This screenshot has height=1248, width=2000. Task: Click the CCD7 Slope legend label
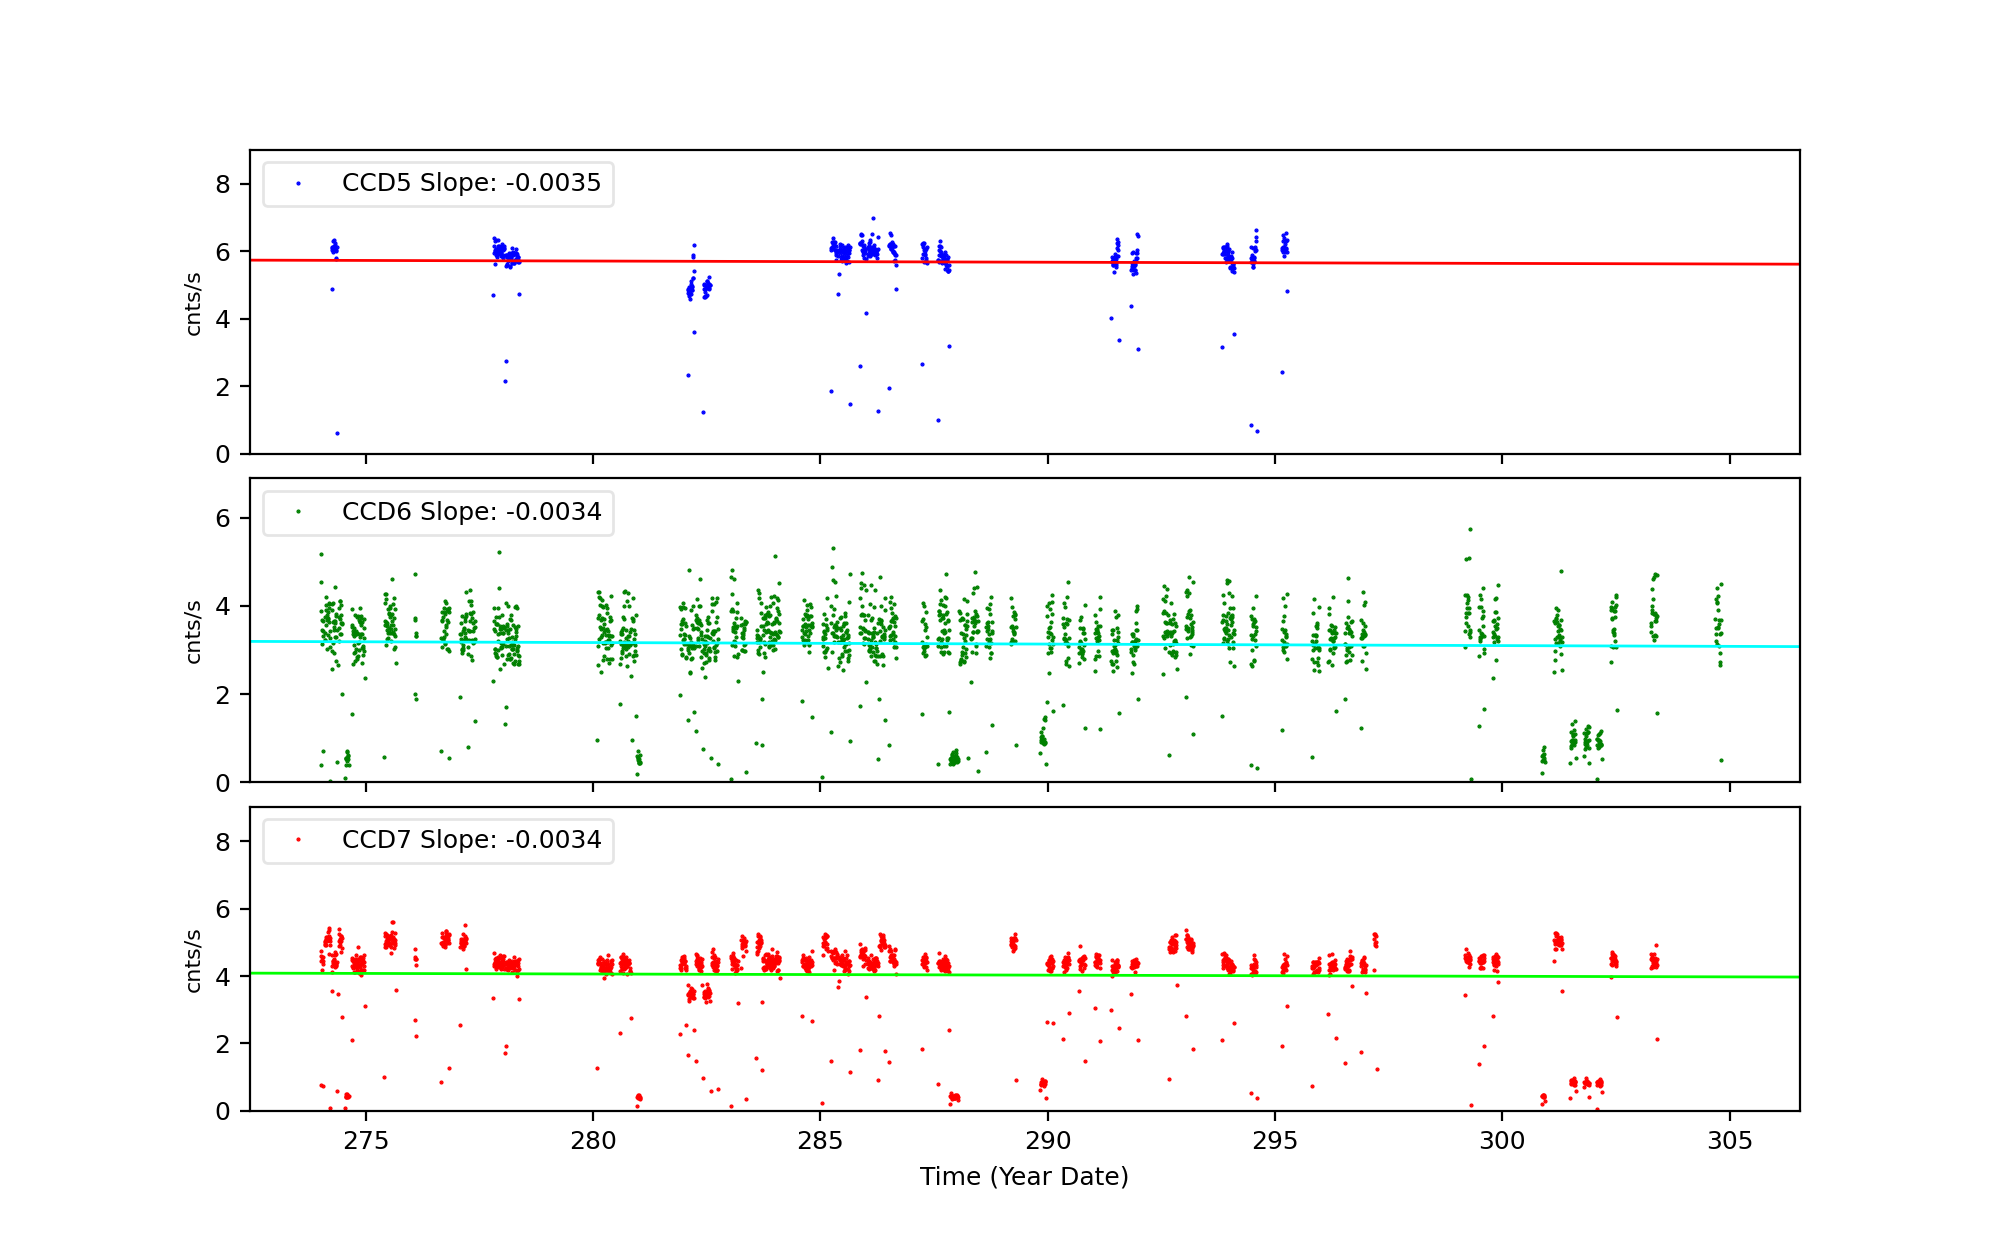[471, 840]
